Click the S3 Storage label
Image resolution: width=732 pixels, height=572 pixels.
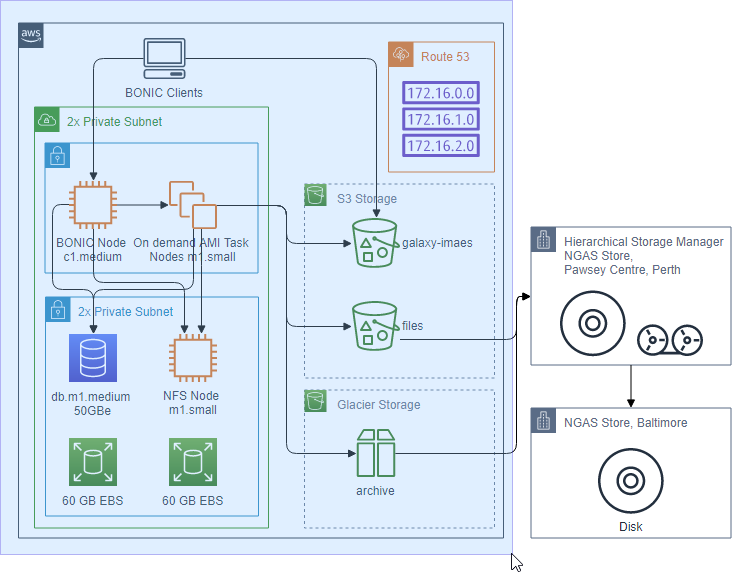pyautogui.click(x=367, y=198)
